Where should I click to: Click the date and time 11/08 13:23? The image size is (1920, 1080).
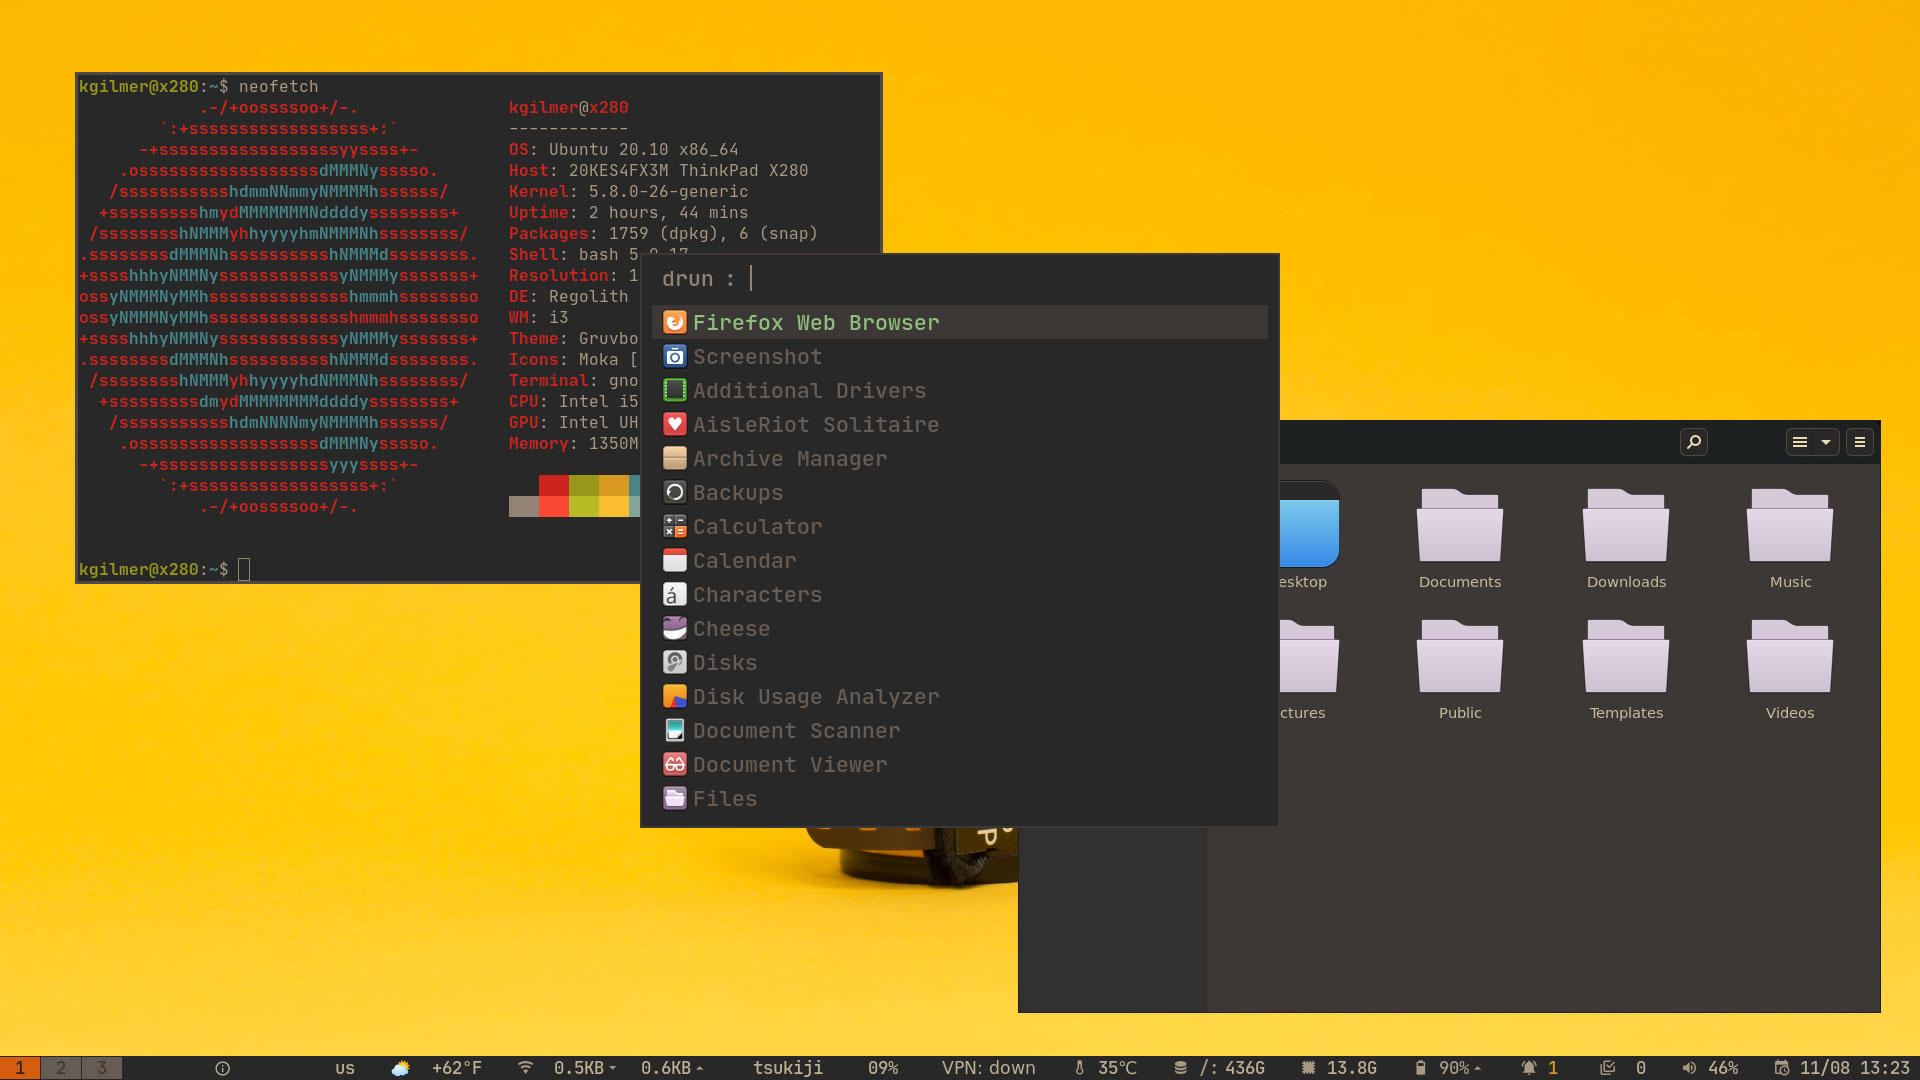[1842, 1068]
